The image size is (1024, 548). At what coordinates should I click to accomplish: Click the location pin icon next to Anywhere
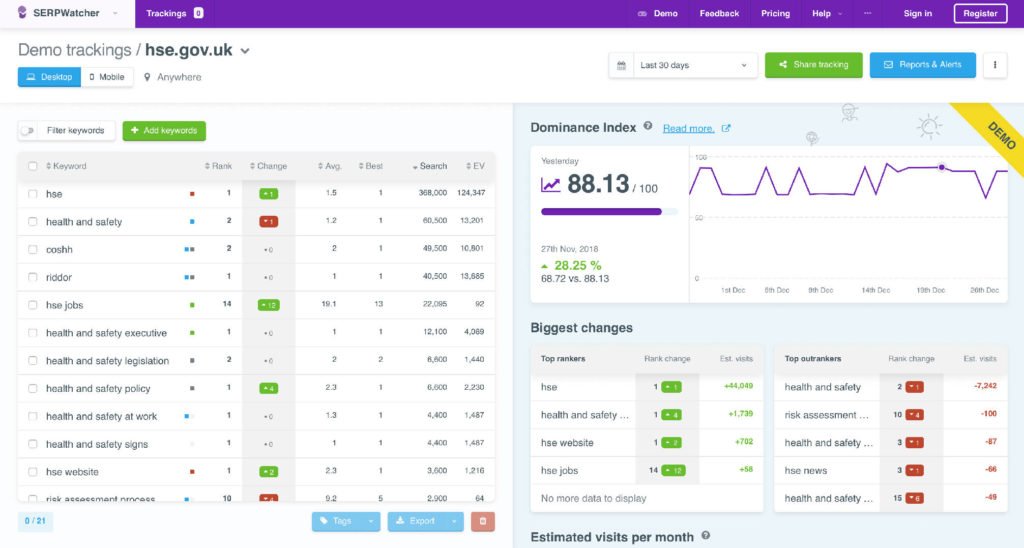[147, 77]
